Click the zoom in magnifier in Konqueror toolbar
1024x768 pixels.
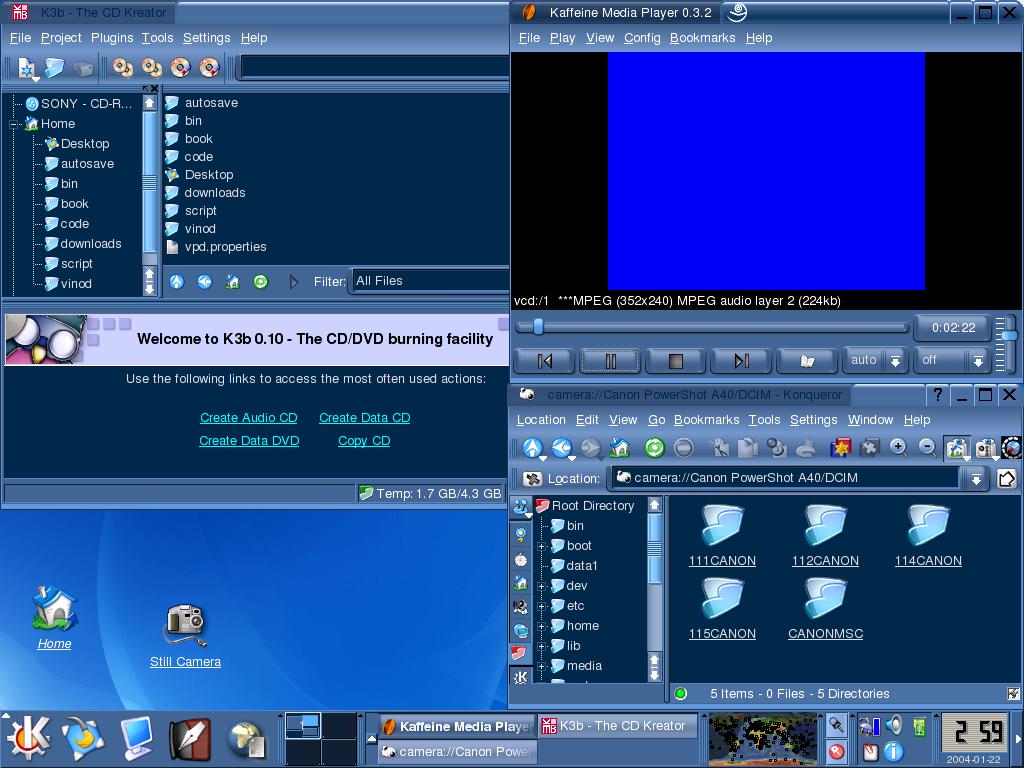(898, 448)
